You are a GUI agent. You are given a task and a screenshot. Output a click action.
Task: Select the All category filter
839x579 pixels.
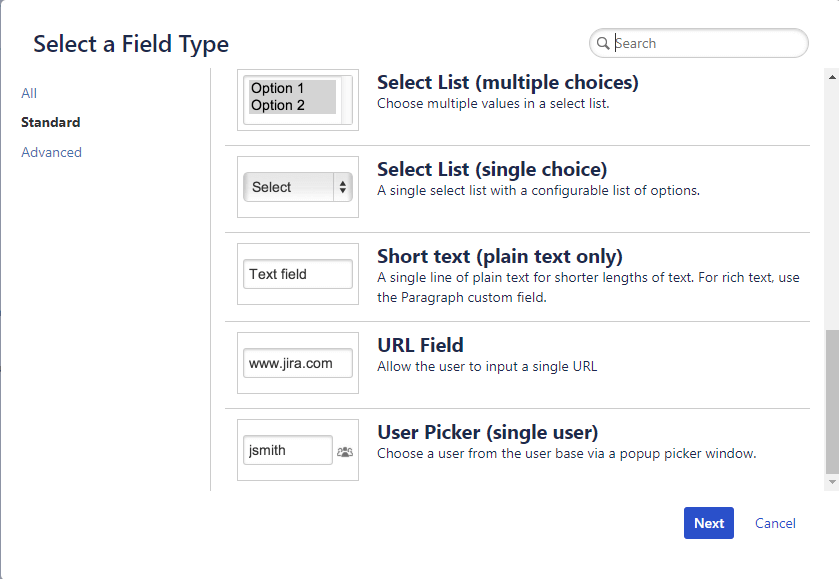[29, 93]
